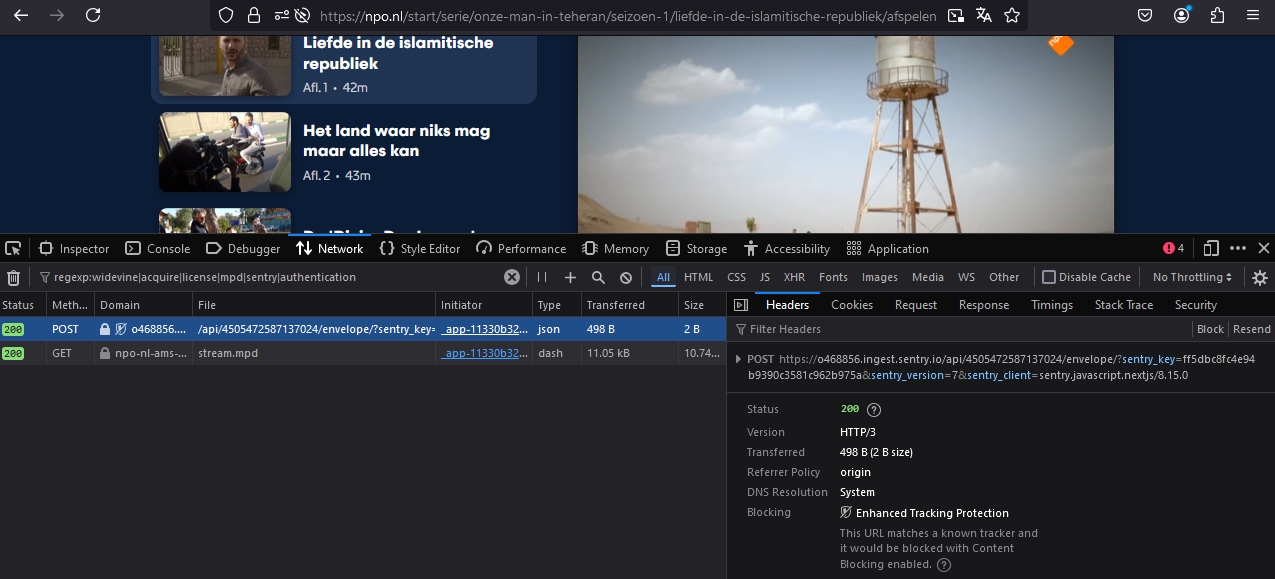The height and width of the screenshot is (579, 1275).
Task: Click the Resend request button
Action: [x=1252, y=329]
